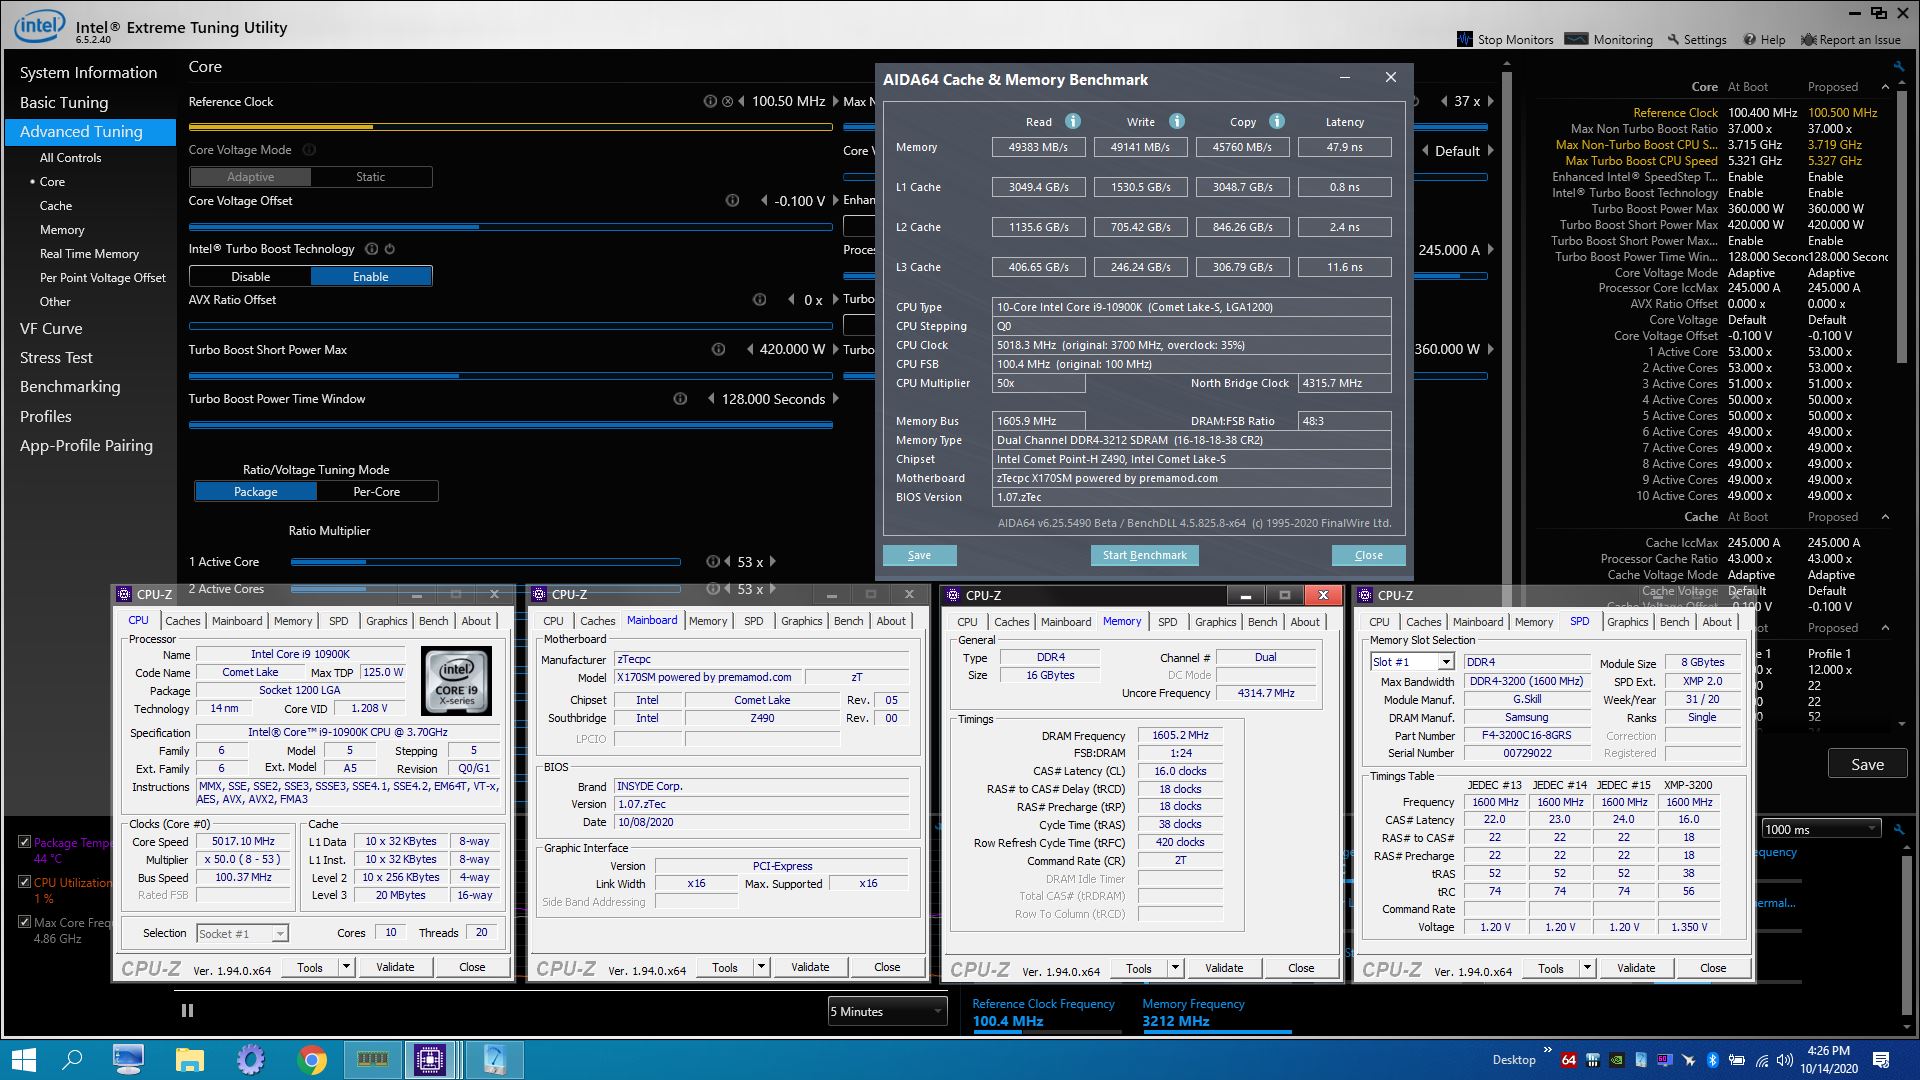The image size is (1920, 1080).
Task: Adjust the Core Voltage Offset slider
Action: click(510, 227)
